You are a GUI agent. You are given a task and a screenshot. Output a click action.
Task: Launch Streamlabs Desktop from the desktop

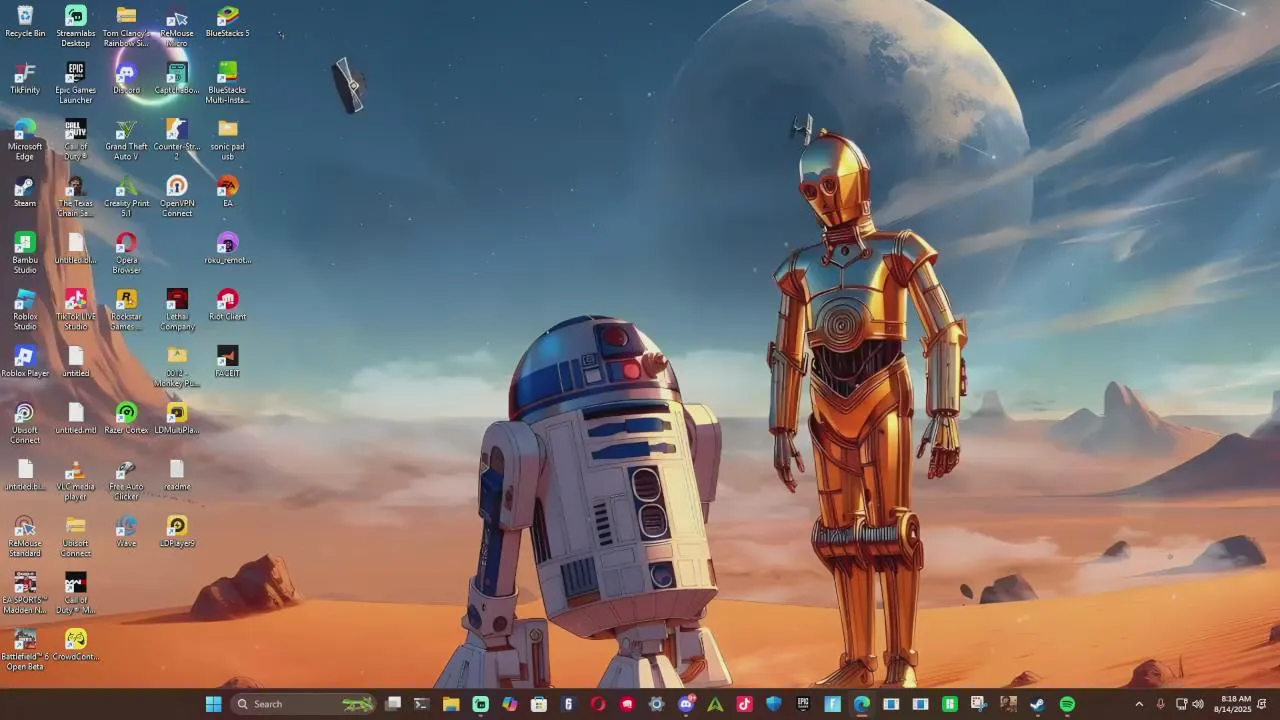76,26
